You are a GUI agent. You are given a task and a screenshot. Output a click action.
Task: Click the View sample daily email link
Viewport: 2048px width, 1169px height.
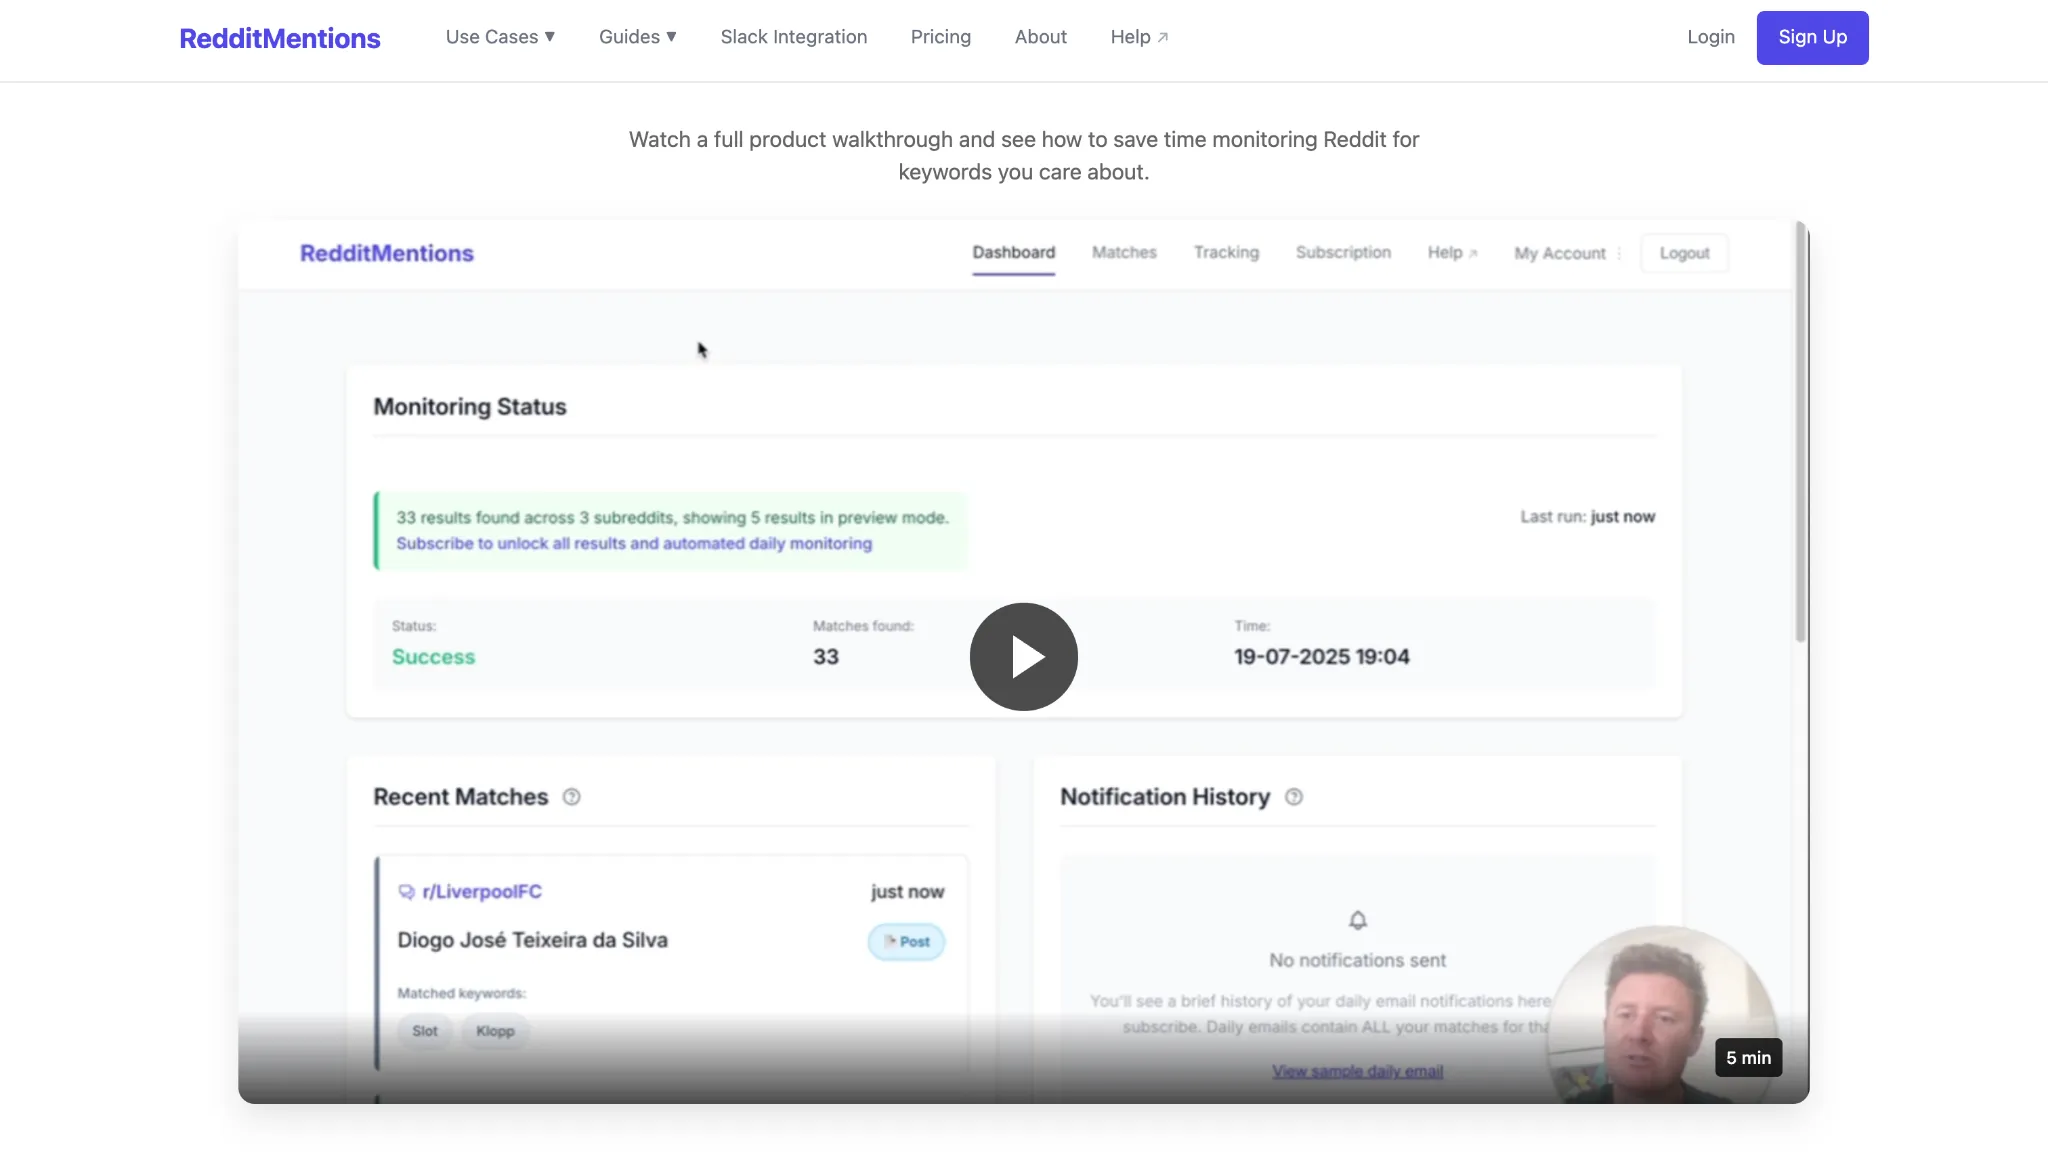pyautogui.click(x=1357, y=1072)
